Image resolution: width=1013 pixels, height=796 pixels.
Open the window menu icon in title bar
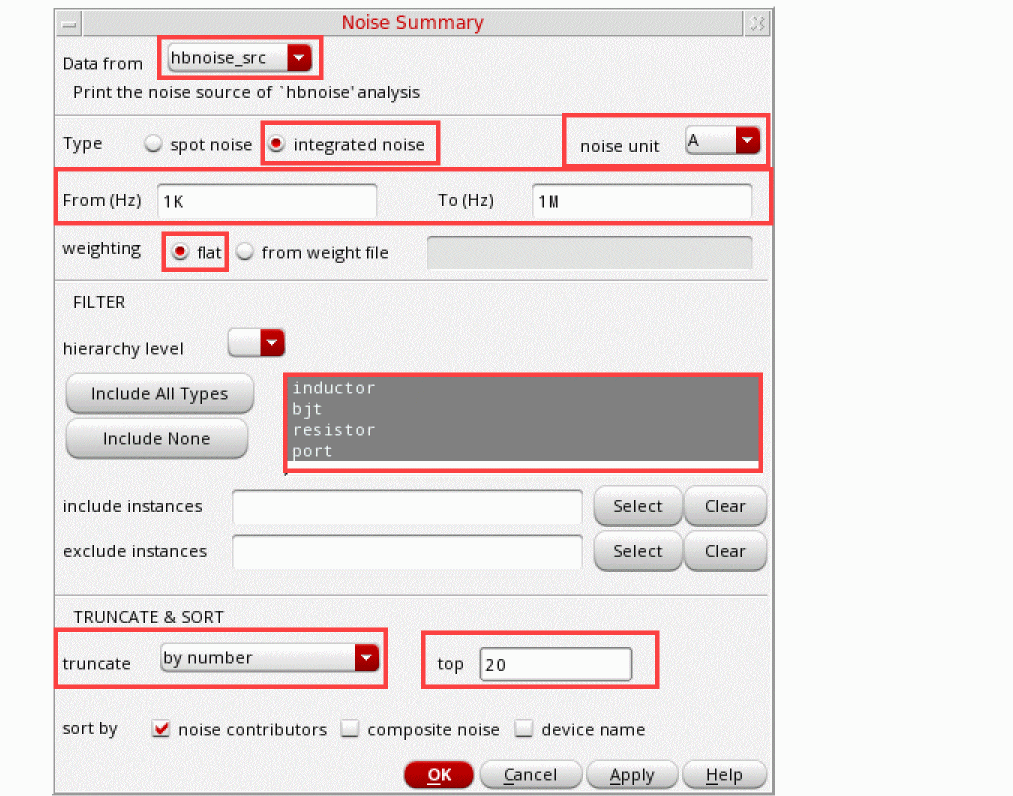click(x=68, y=25)
